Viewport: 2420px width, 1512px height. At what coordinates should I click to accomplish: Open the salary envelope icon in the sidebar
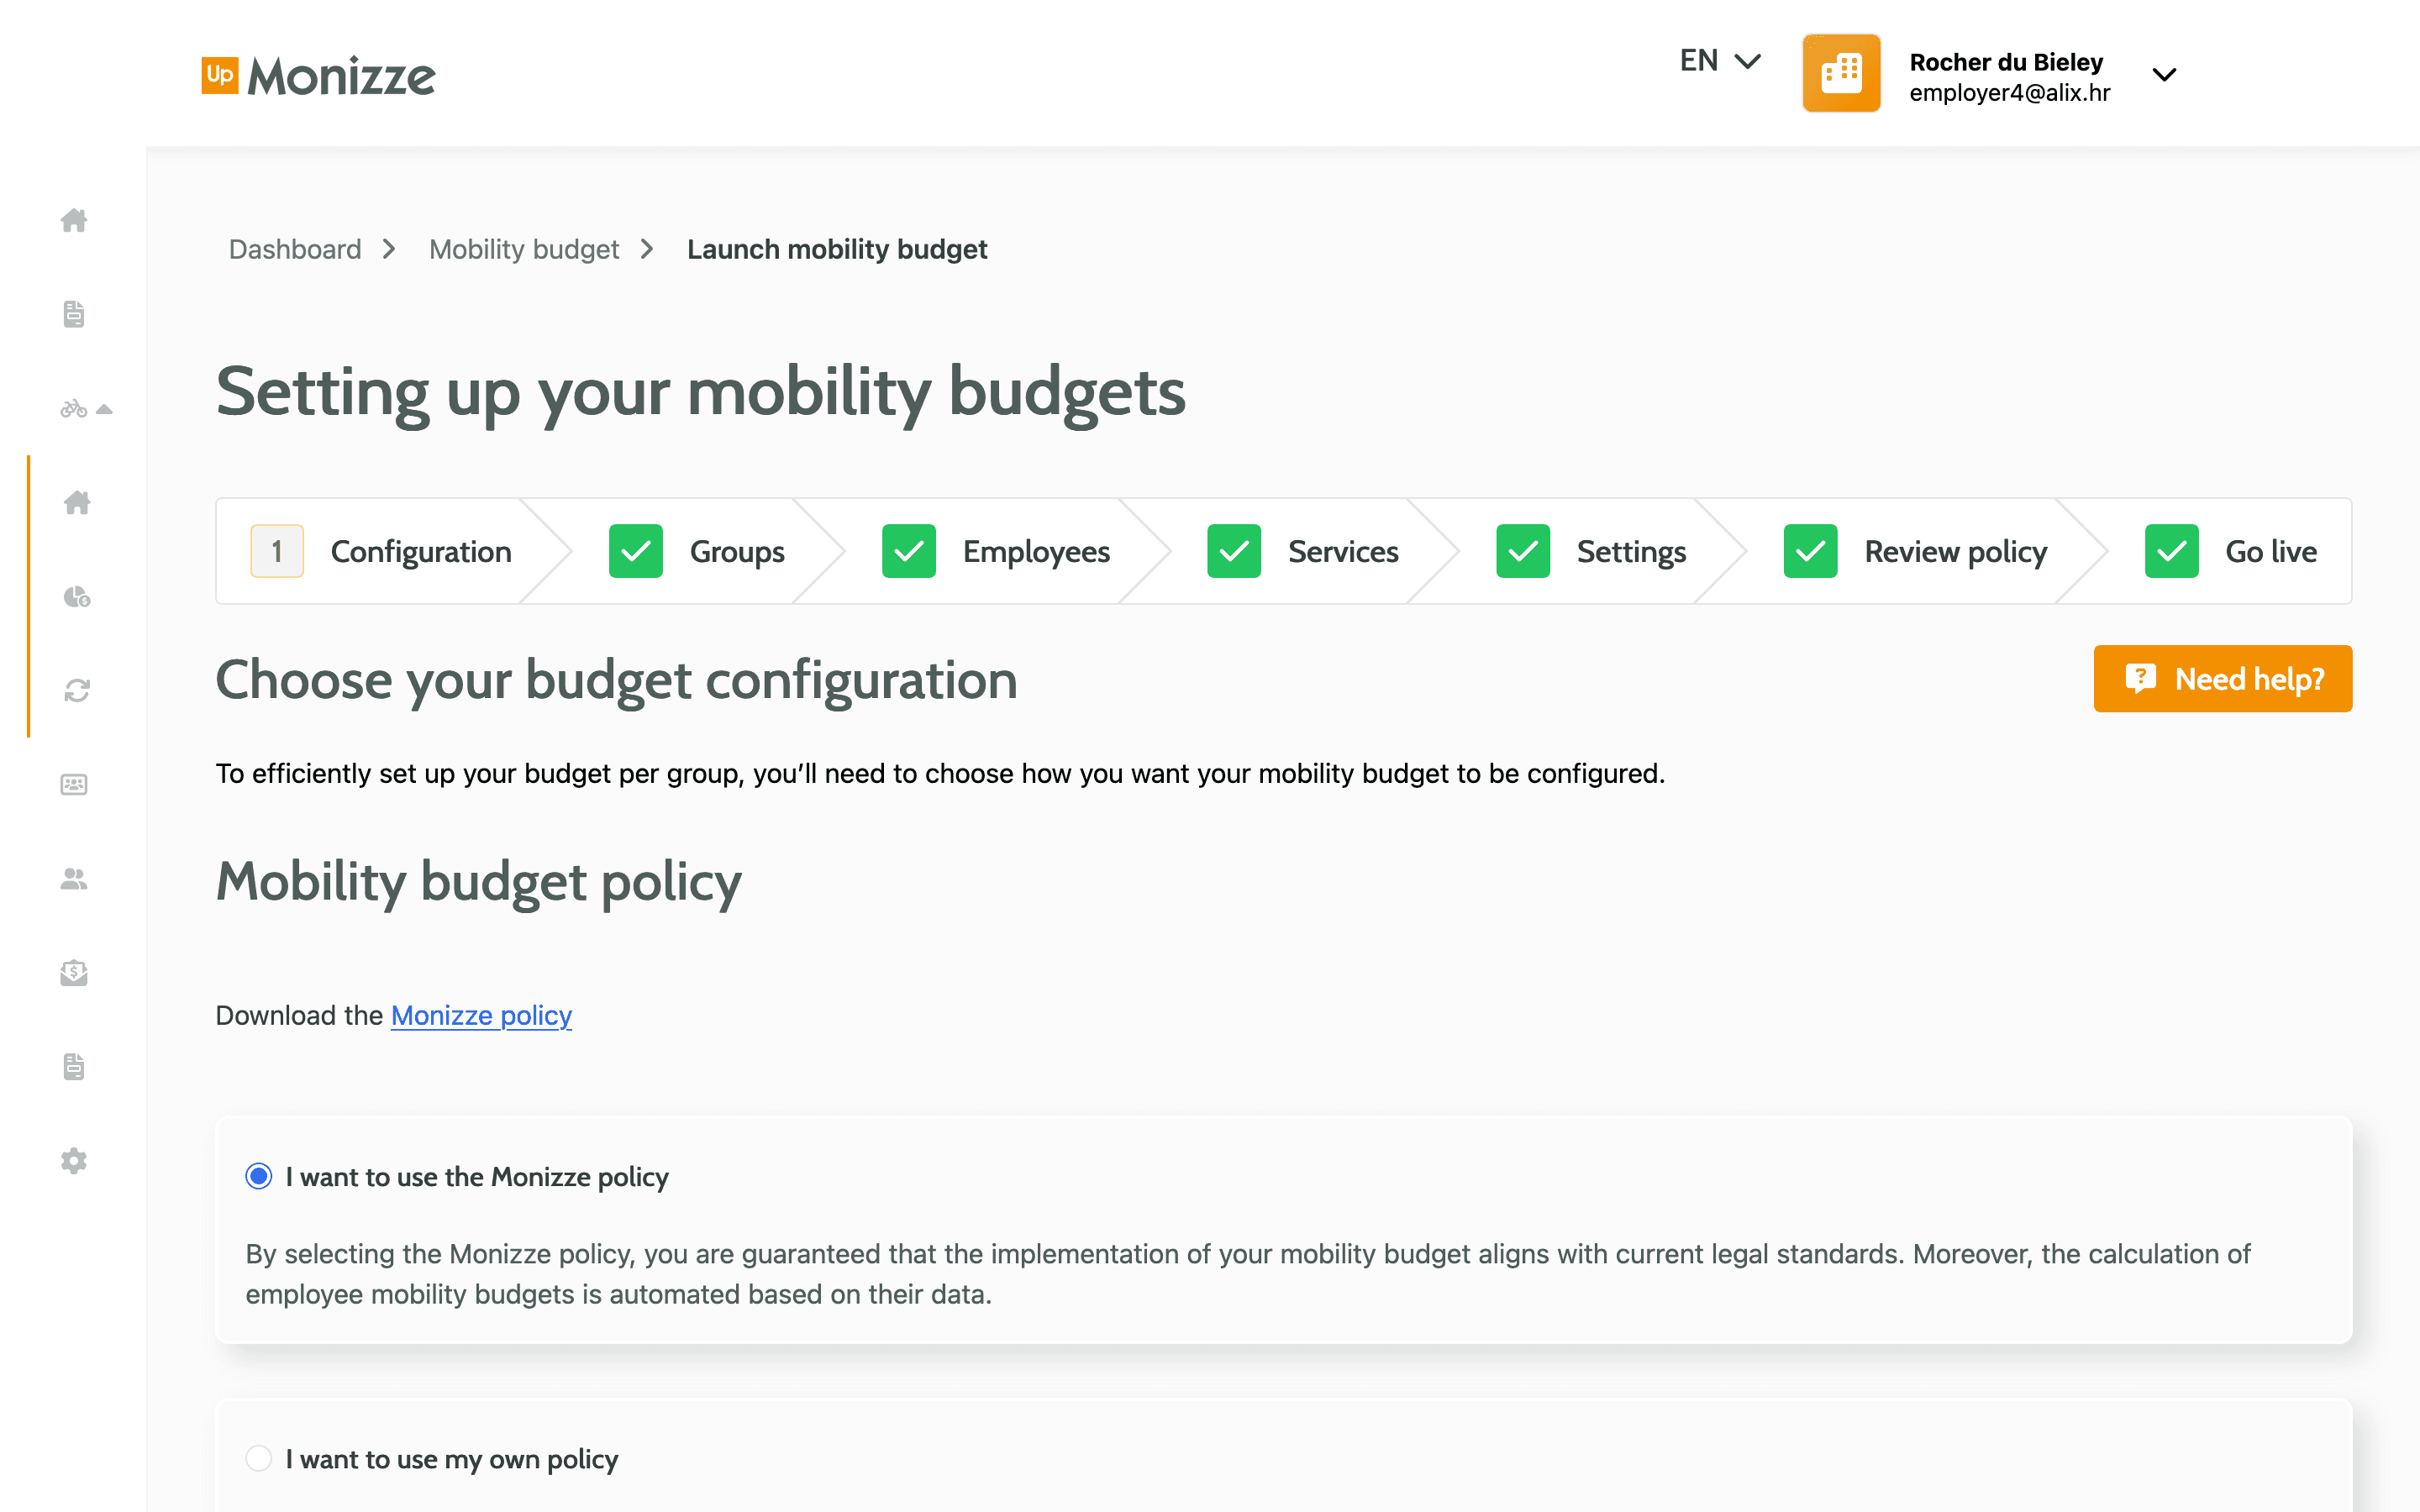[x=74, y=973]
